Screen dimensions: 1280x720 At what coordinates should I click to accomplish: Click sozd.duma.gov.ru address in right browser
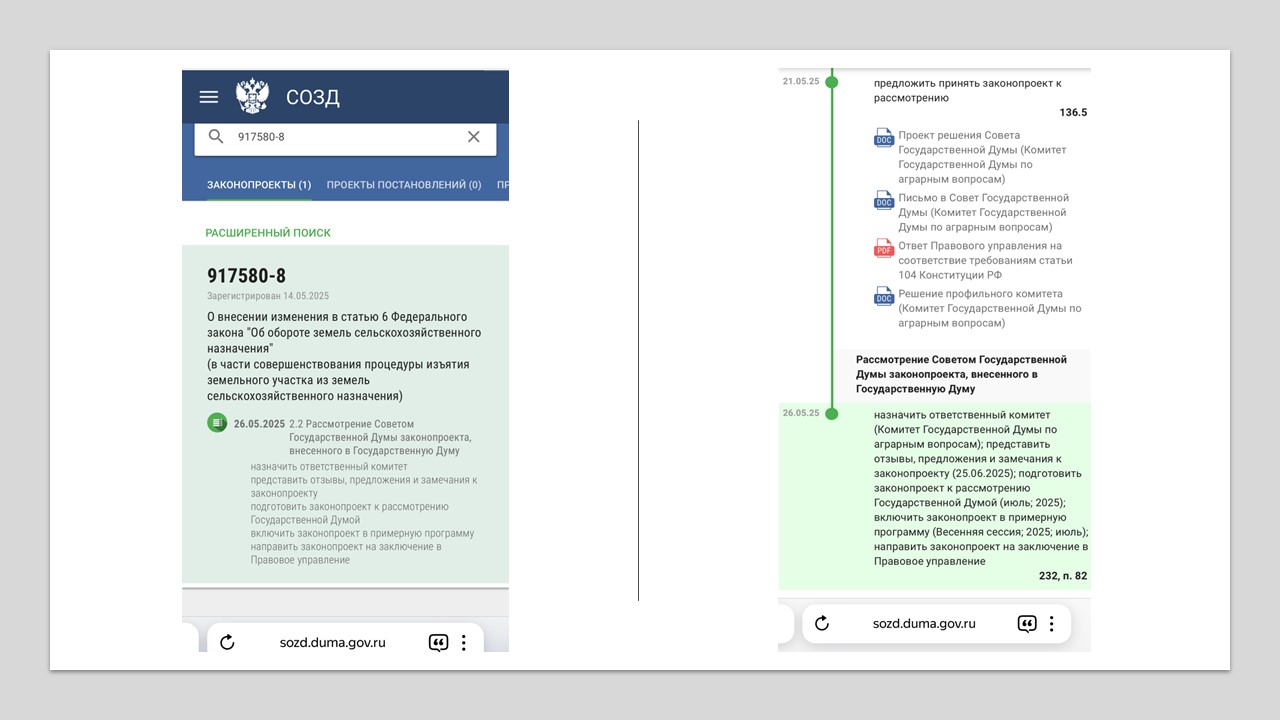click(x=924, y=624)
